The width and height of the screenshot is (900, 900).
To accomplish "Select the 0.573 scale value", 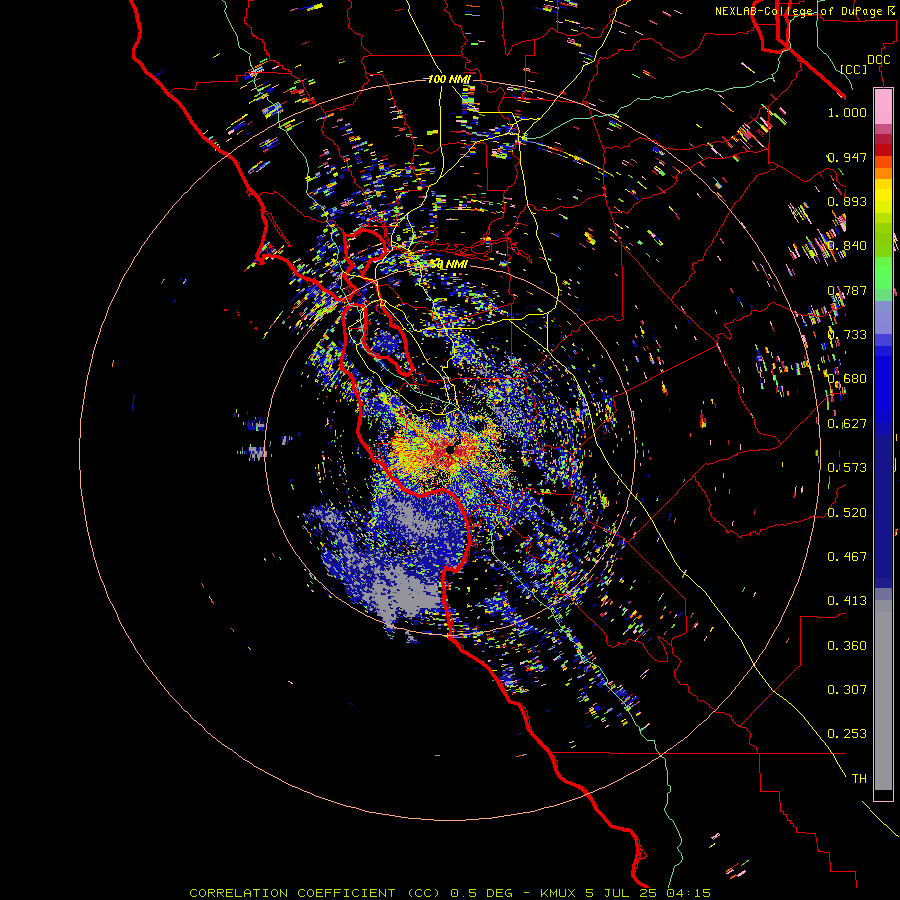I will point(847,468).
